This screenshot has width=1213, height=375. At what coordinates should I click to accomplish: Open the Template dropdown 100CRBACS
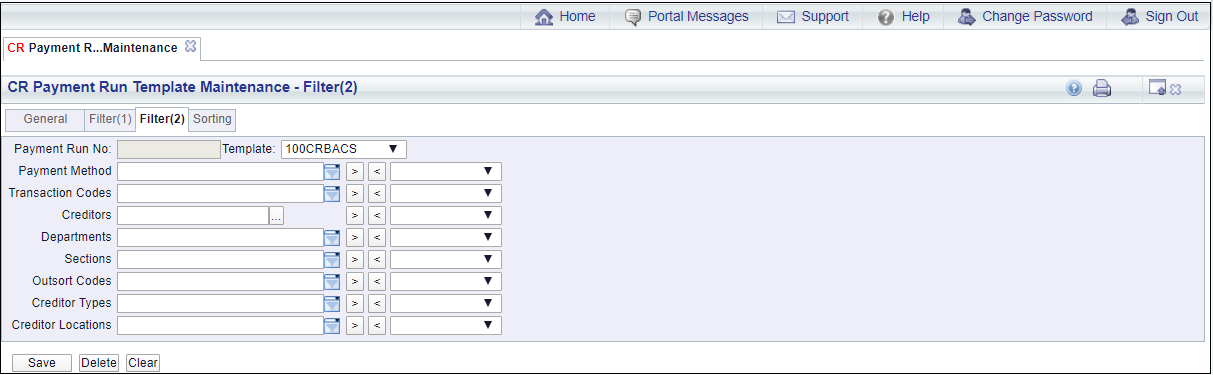point(344,149)
